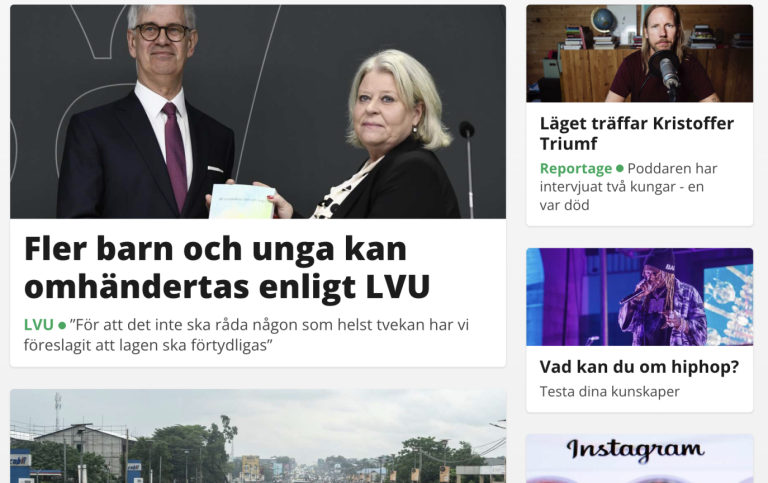768x483 pixels.
Task: Click the man with glasses in the photo
Action: 147,113
